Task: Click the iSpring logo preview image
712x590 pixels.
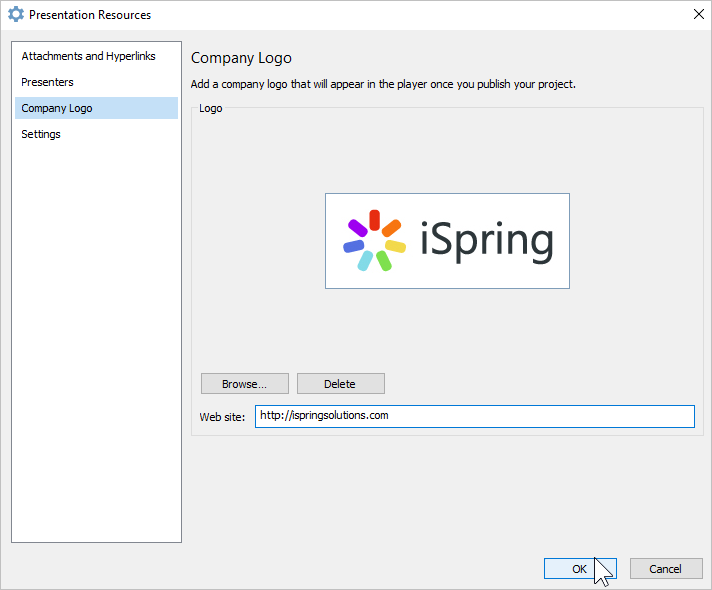Action: pyautogui.click(x=447, y=241)
